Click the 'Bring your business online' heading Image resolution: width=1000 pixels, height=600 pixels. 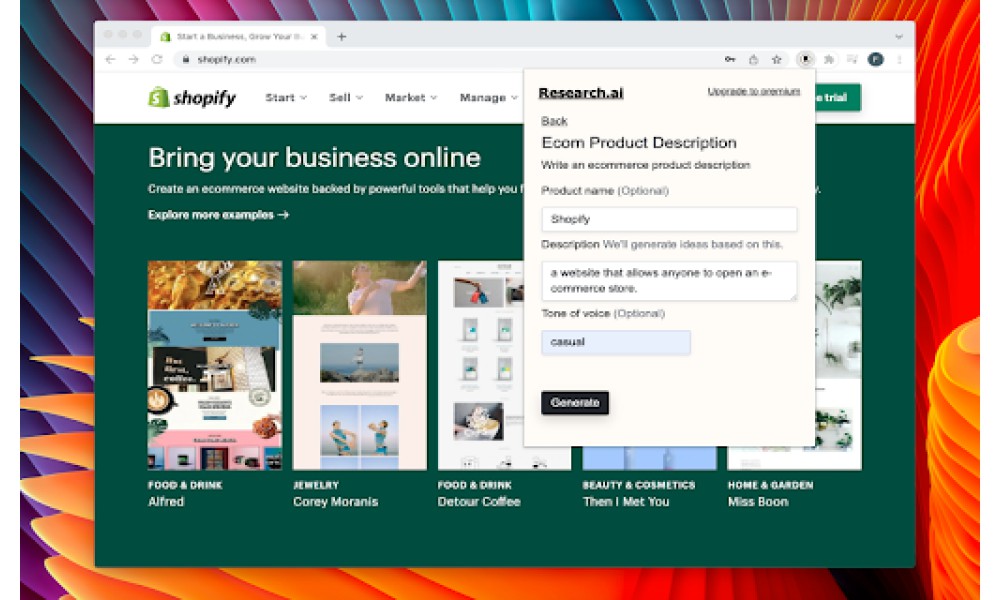point(314,158)
